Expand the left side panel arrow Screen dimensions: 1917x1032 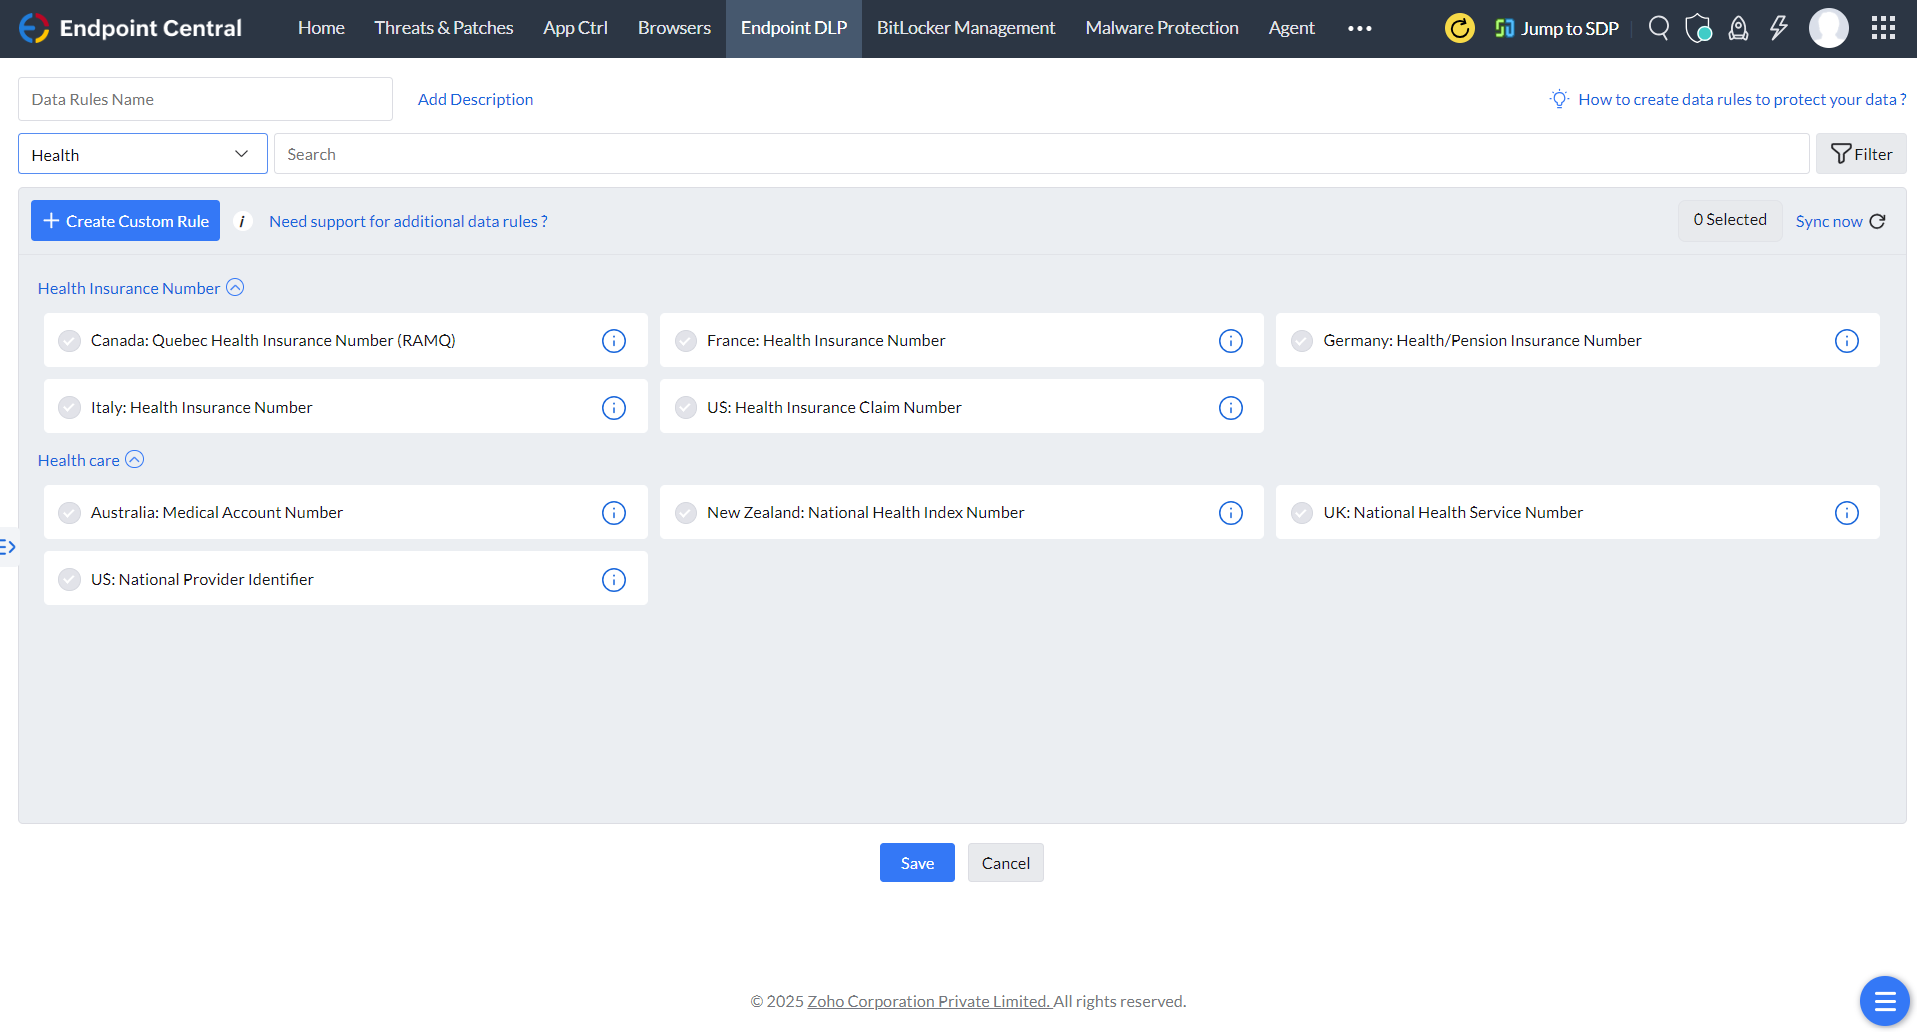pyautogui.click(x=8, y=547)
